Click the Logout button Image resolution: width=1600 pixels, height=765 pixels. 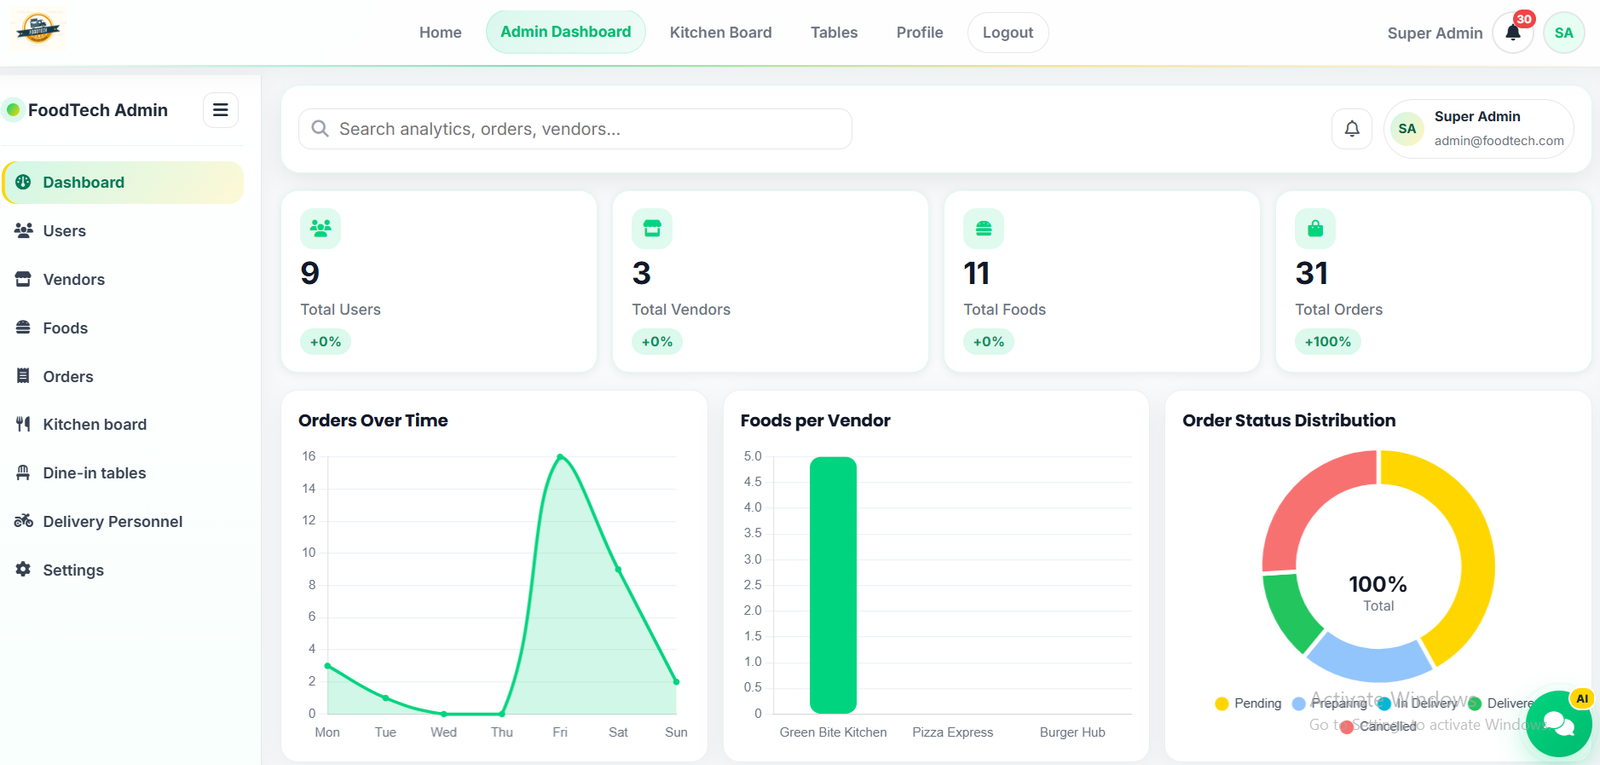pos(1008,33)
